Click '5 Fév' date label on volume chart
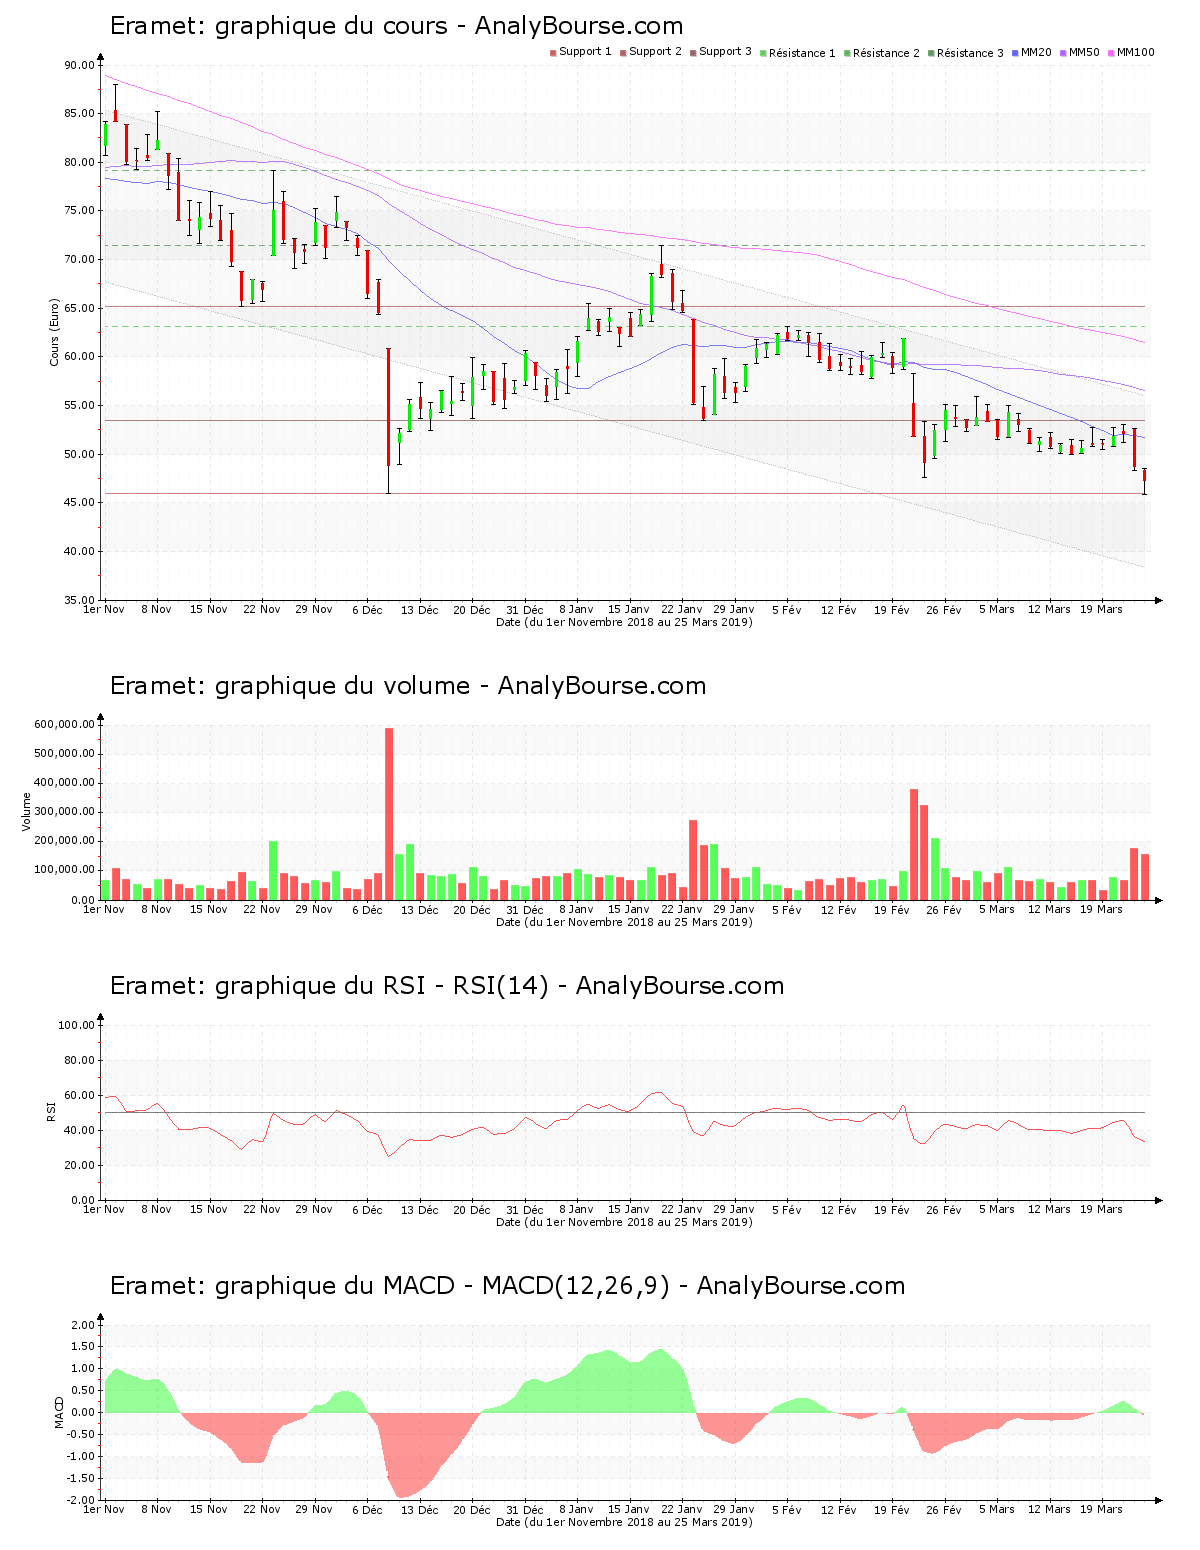This screenshot has width=1200, height=1550. coord(787,909)
